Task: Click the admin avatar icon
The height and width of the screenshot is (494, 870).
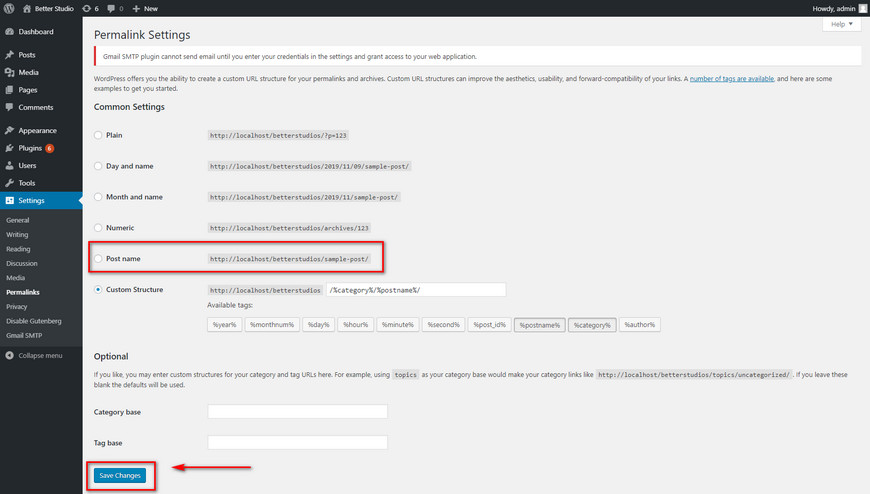Action: [x=863, y=8]
